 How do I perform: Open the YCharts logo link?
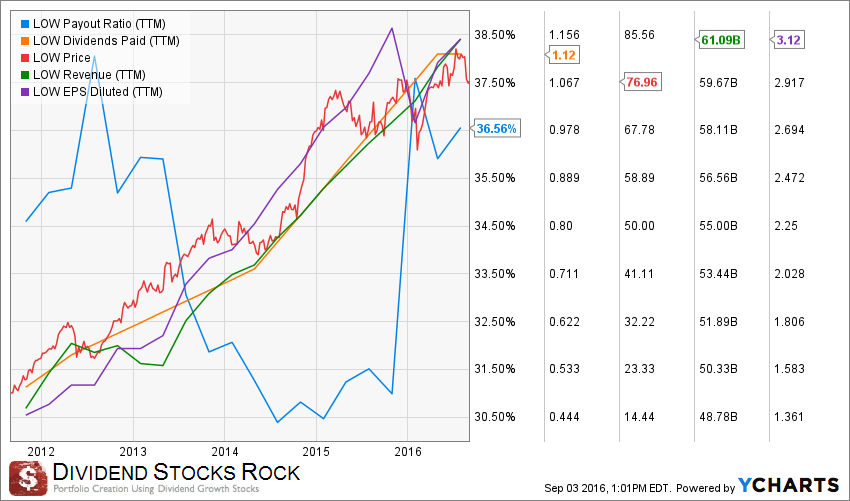(x=789, y=485)
